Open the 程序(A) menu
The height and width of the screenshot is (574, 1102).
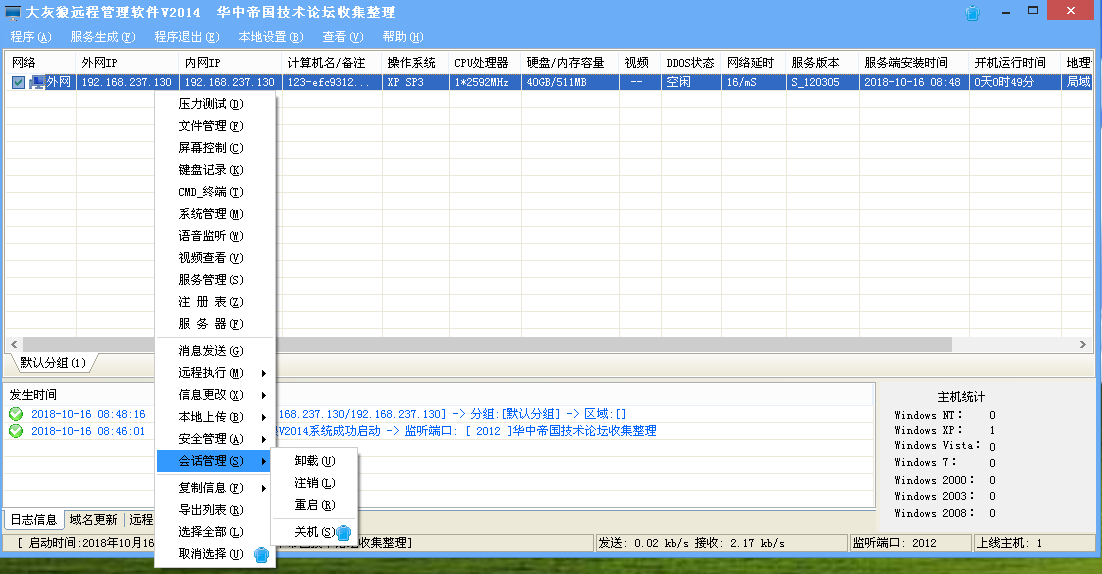(31, 37)
